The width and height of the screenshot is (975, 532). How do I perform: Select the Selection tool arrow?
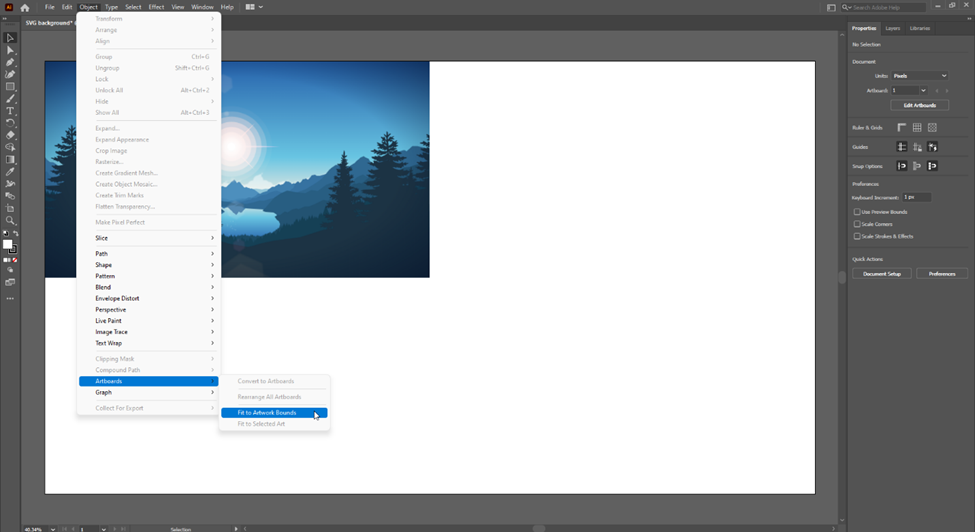coord(10,38)
